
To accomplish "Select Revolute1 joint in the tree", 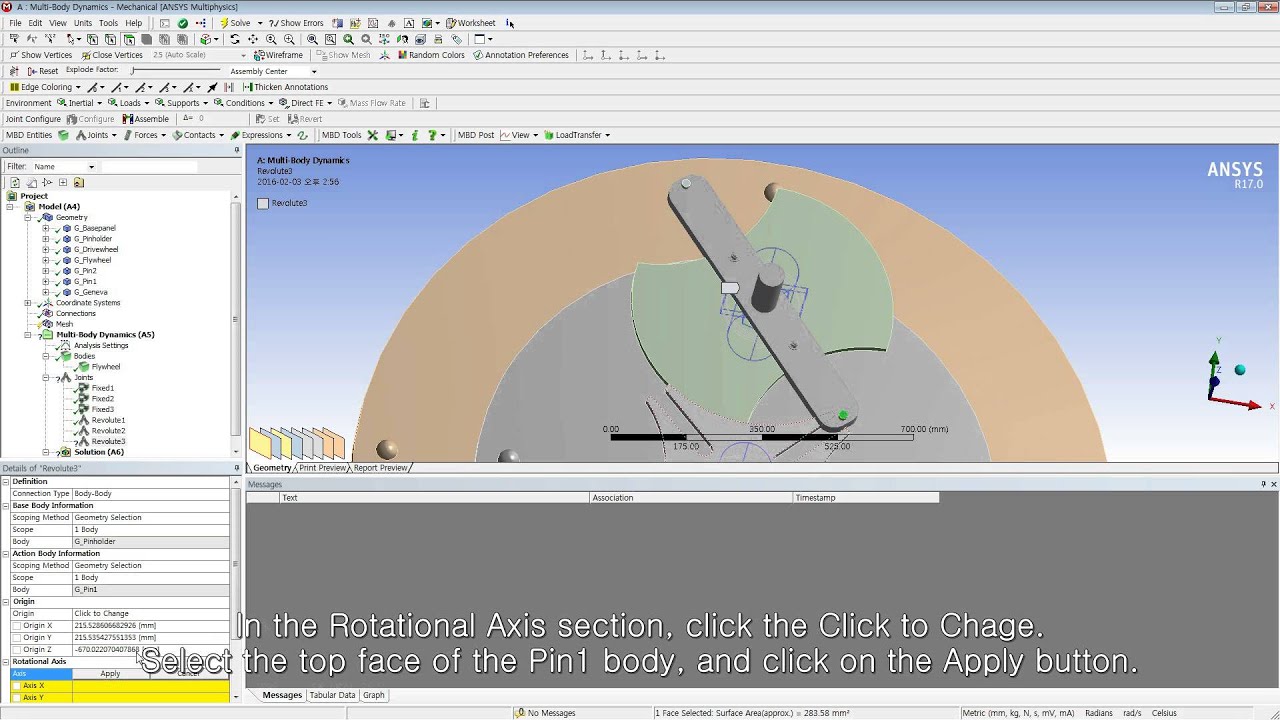I will [108, 420].
